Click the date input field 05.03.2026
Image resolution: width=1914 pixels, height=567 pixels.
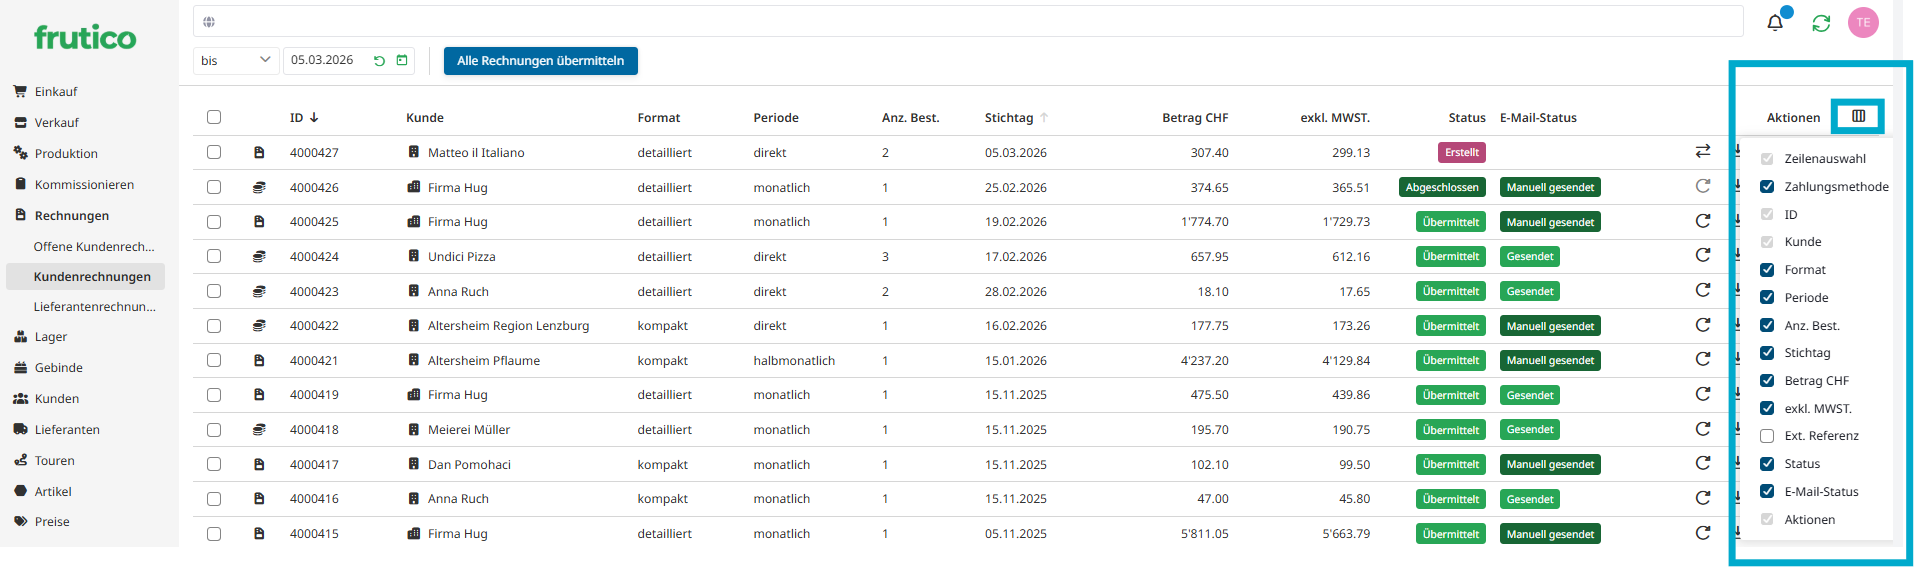coord(325,61)
